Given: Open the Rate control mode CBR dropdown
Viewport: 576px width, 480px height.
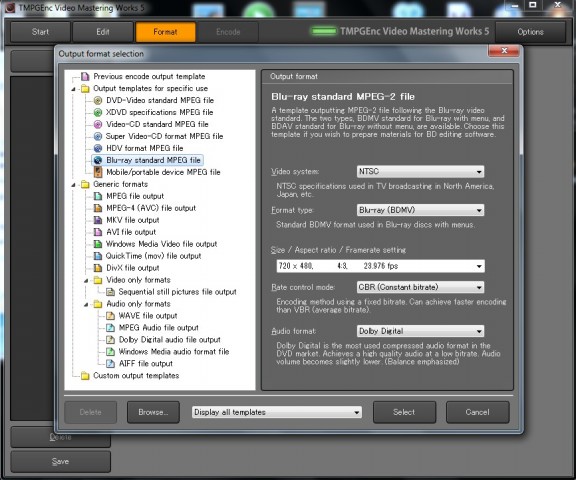Looking at the screenshot, I should pyautogui.click(x=420, y=287).
